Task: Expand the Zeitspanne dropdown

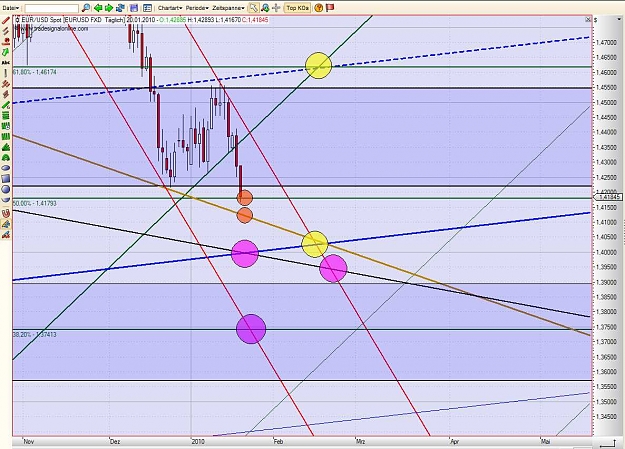Action: tap(228, 8)
